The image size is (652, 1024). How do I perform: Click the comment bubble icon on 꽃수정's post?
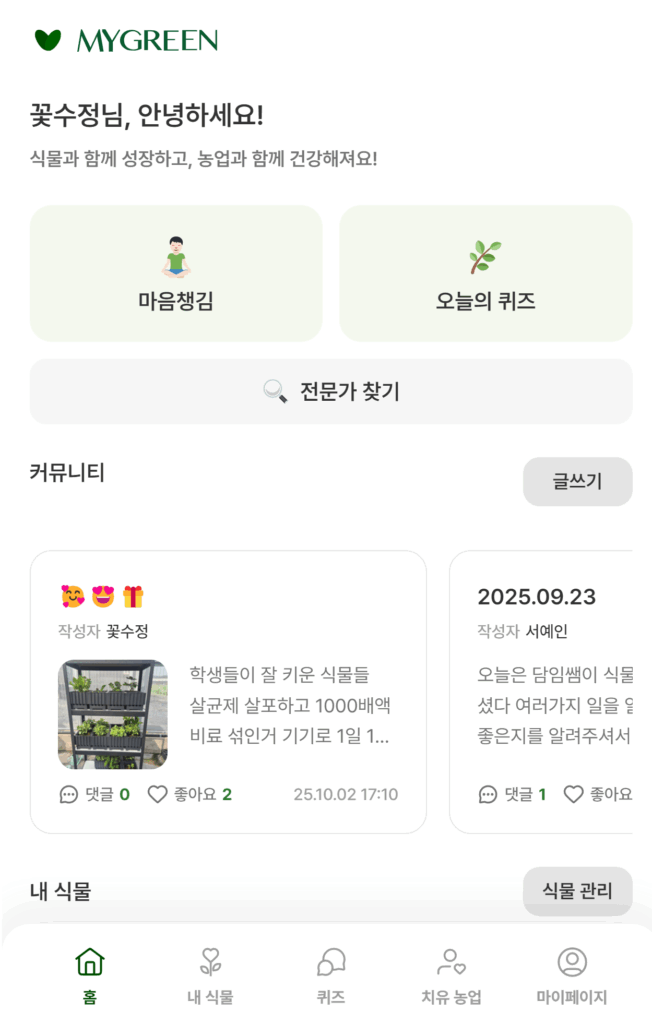tap(69, 795)
